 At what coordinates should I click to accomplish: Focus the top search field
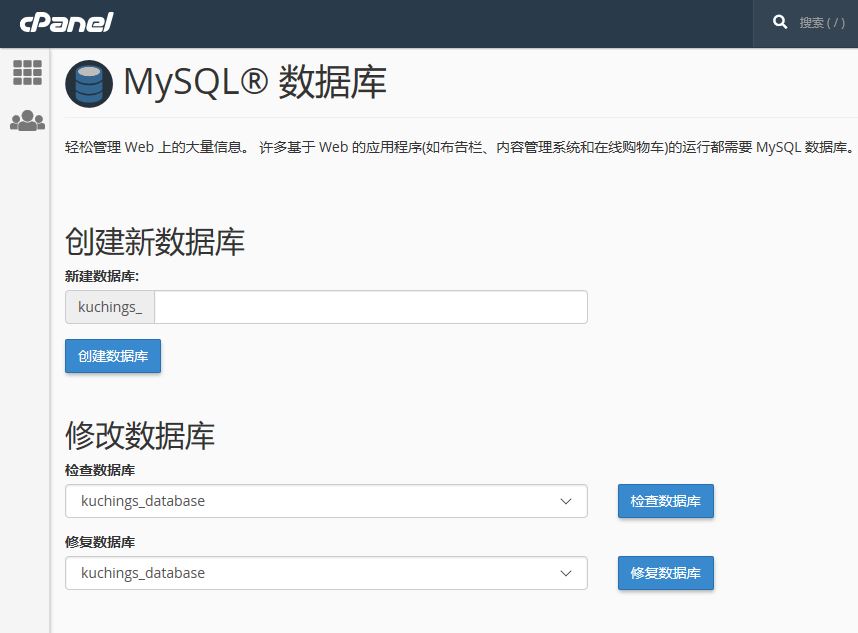tap(822, 22)
